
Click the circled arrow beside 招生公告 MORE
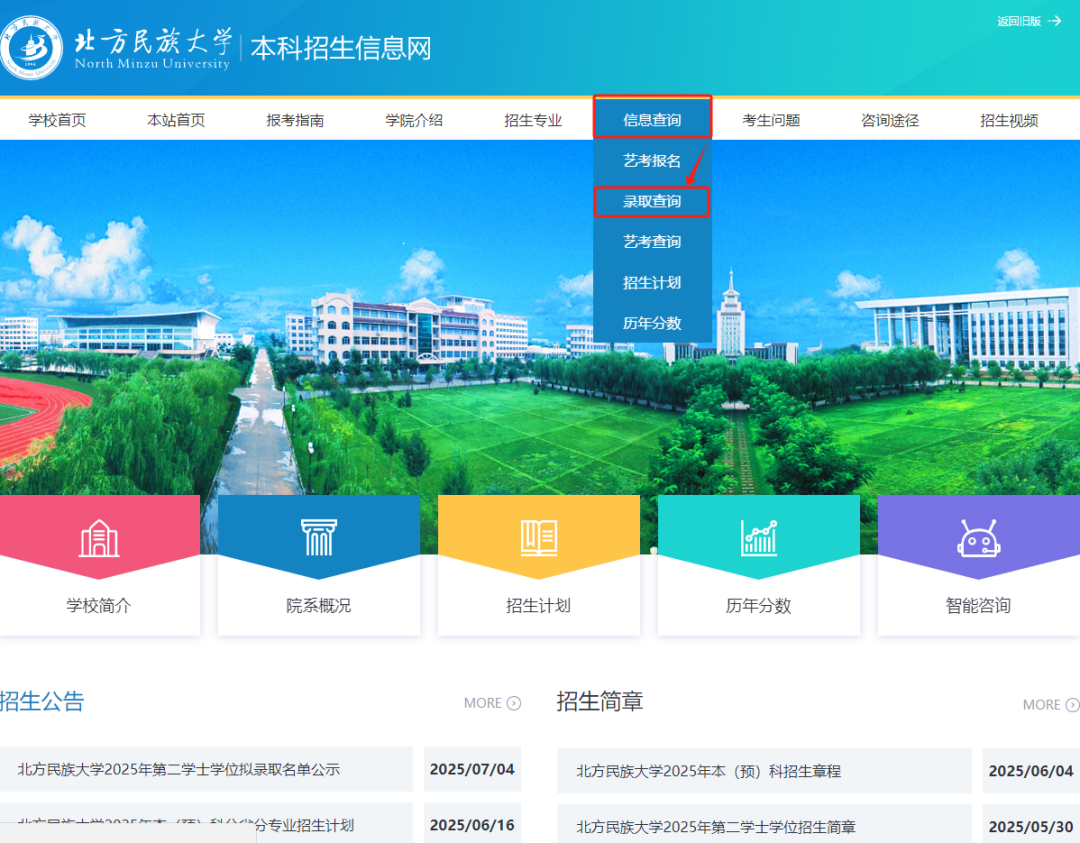(x=516, y=703)
